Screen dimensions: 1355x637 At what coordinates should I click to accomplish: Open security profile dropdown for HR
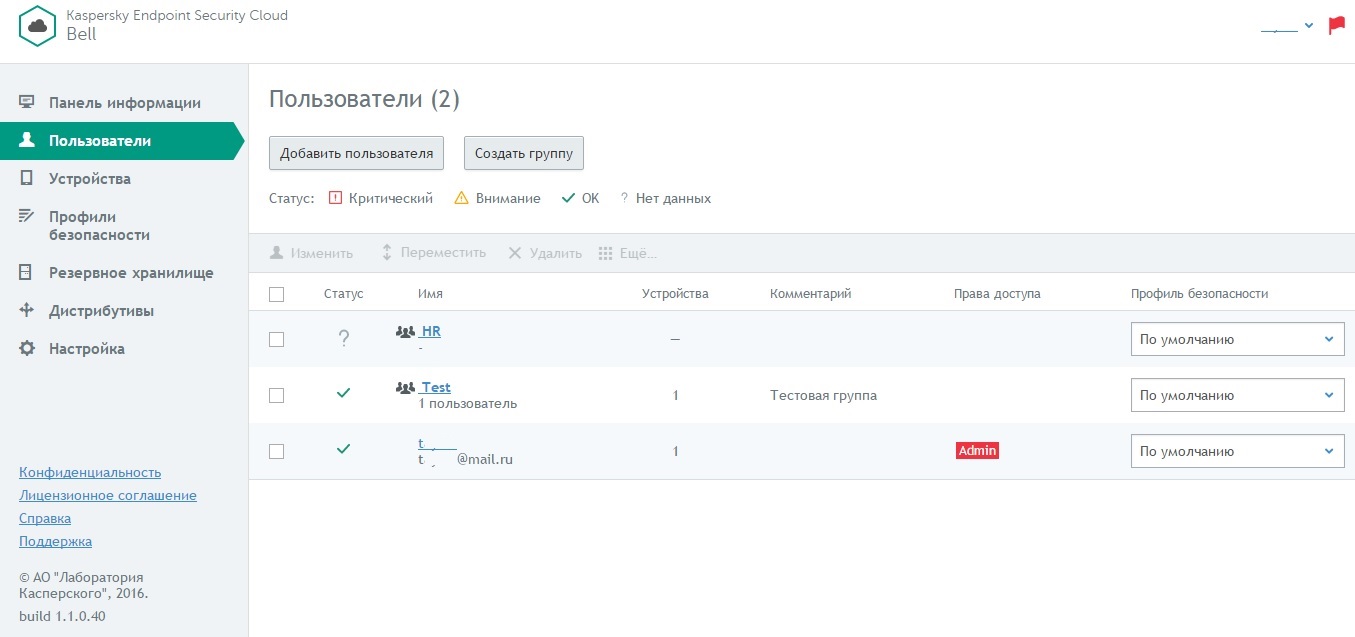click(1237, 339)
